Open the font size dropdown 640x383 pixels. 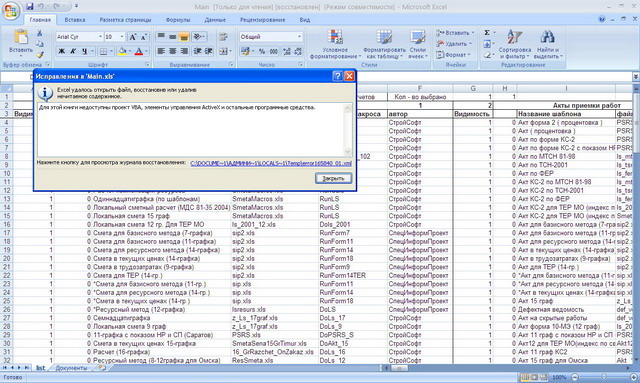(122, 37)
